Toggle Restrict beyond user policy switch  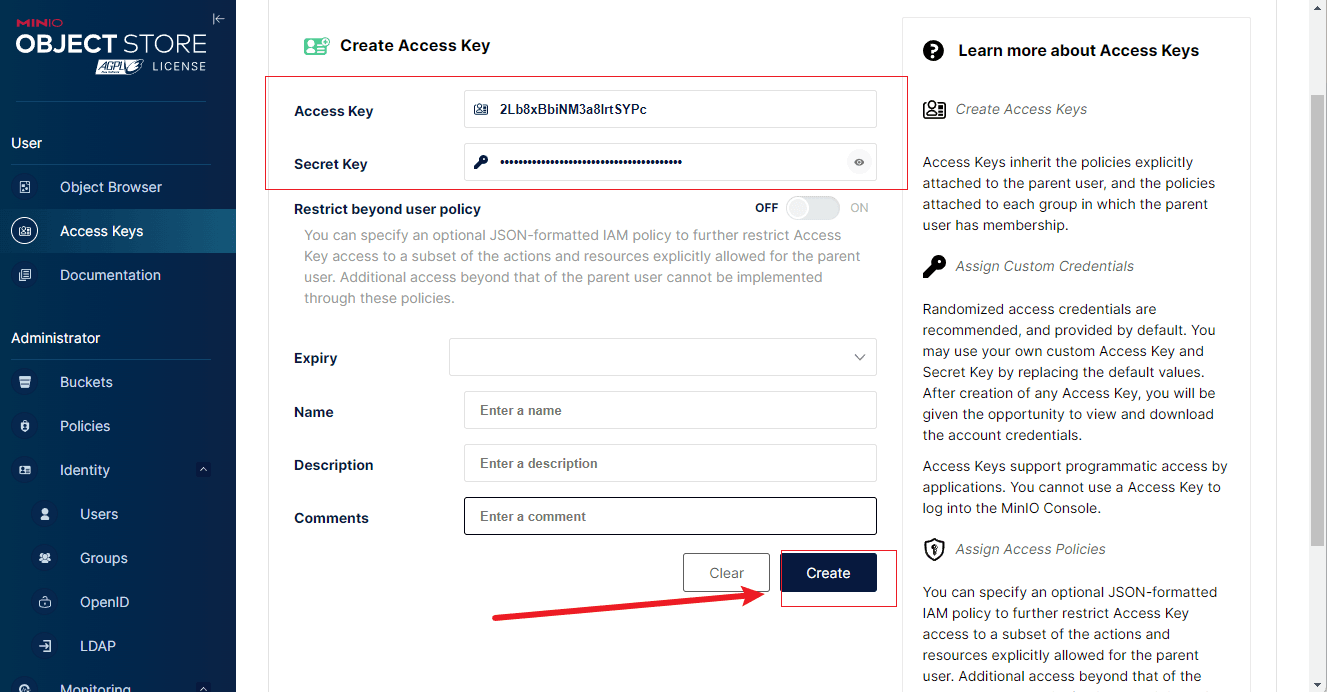tap(812, 208)
